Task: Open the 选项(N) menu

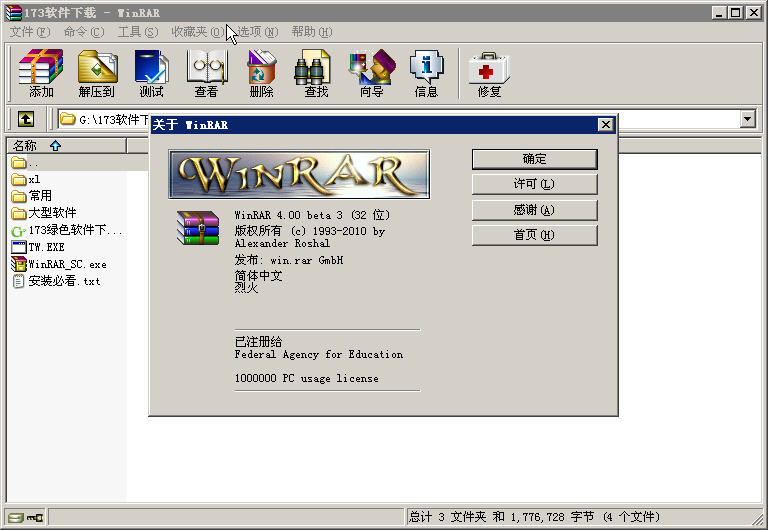Action: [x=258, y=32]
